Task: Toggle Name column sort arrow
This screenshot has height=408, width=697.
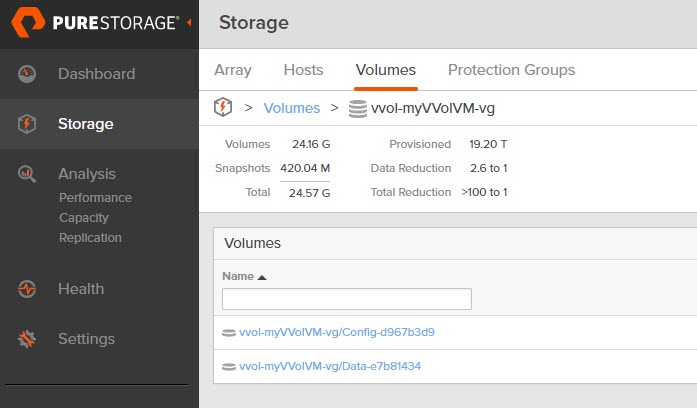Action: [262, 277]
